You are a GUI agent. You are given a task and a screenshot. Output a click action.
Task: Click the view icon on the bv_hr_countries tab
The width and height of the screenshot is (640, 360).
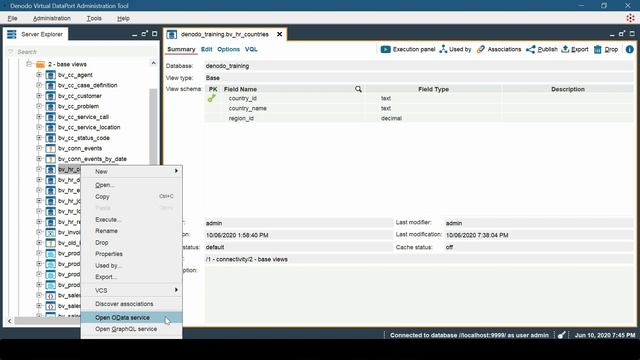click(172, 34)
